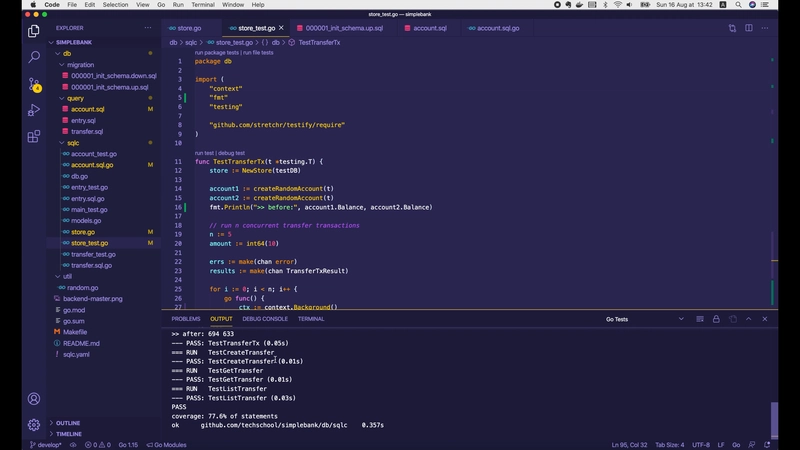Open the Search view in activity bar
Image resolution: width=800 pixels, height=450 pixels.
[x=33, y=58]
